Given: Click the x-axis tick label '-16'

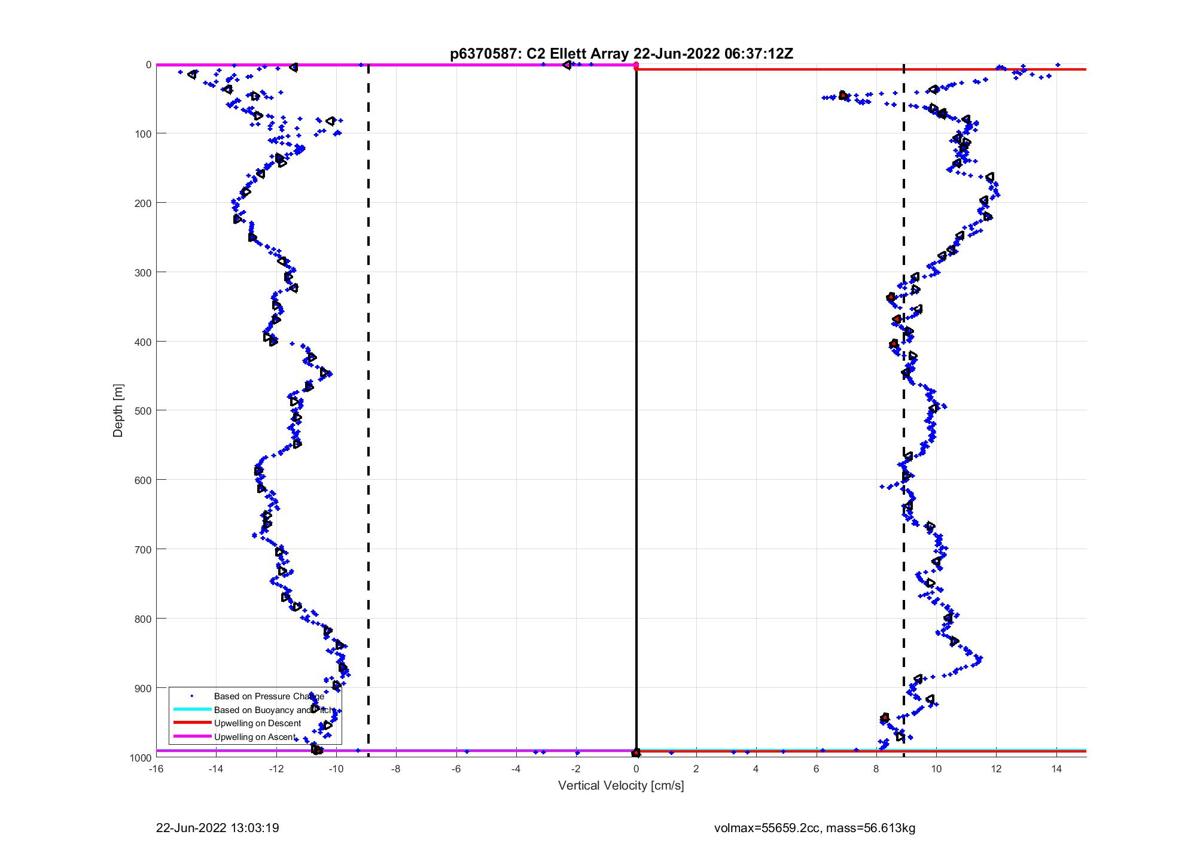Looking at the screenshot, I should [156, 769].
